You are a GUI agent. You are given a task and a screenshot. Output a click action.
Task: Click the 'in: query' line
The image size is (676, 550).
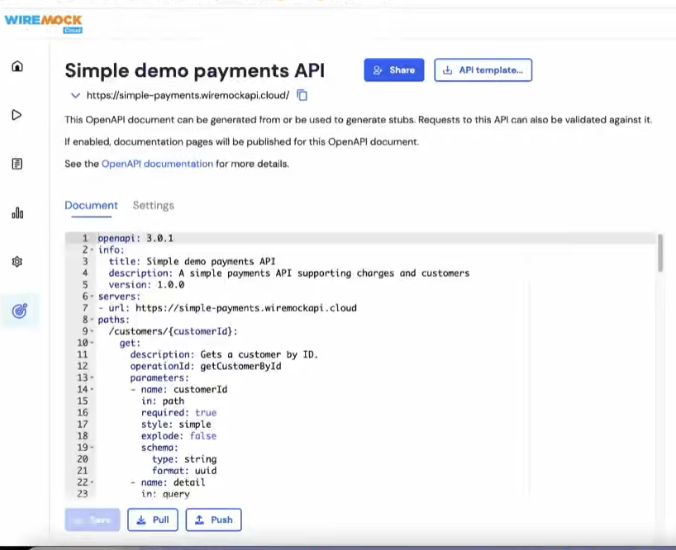165,494
